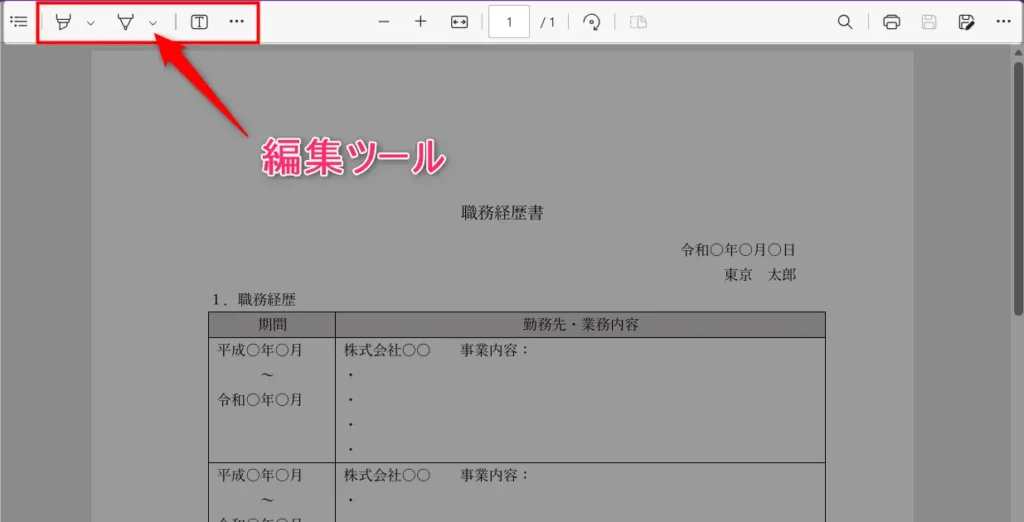1024x522 pixels.
Task: Open the find search tool
Action: (x=845, y=22)
